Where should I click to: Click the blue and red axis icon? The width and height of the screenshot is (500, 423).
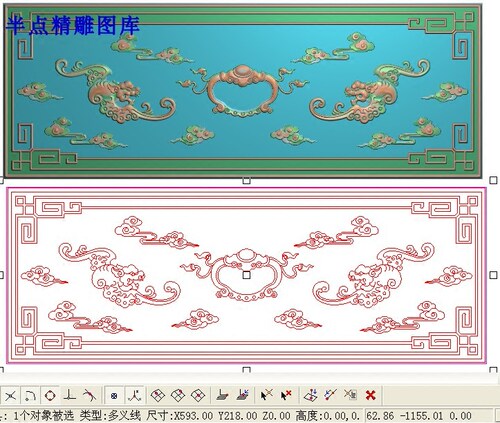pos(331,395)
